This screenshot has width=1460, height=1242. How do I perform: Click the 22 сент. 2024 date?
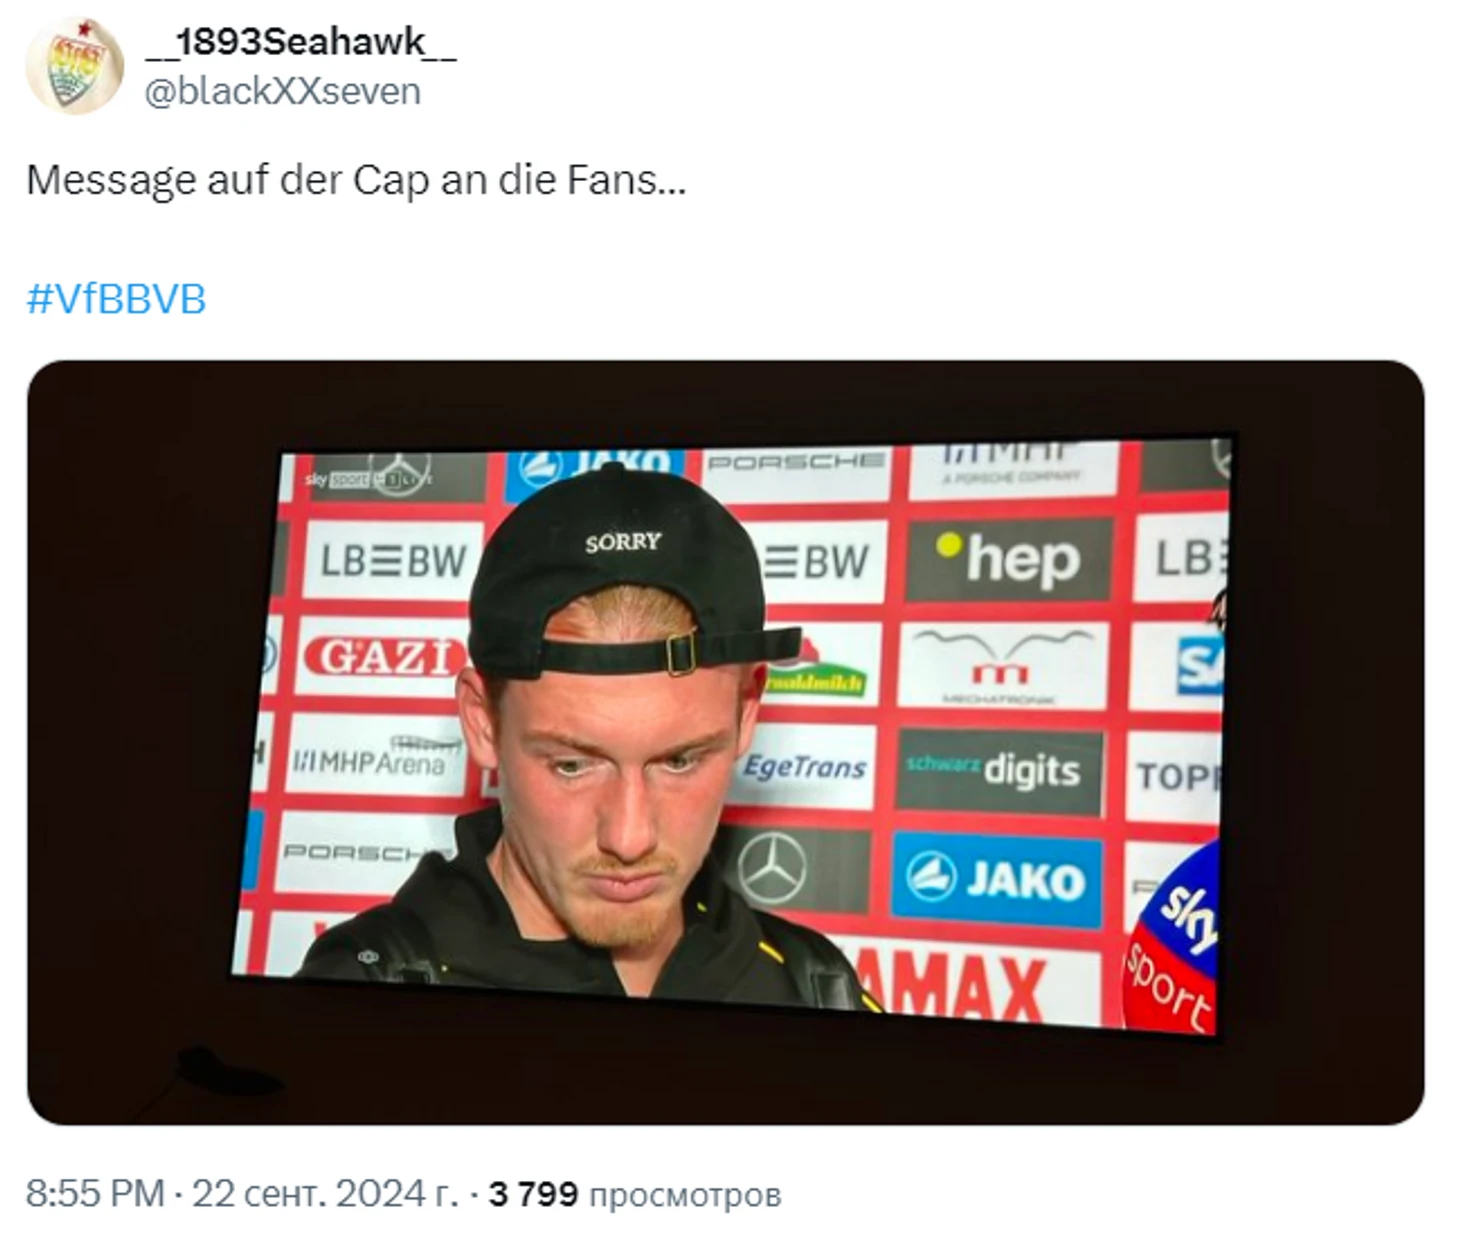coord(325,1193)
